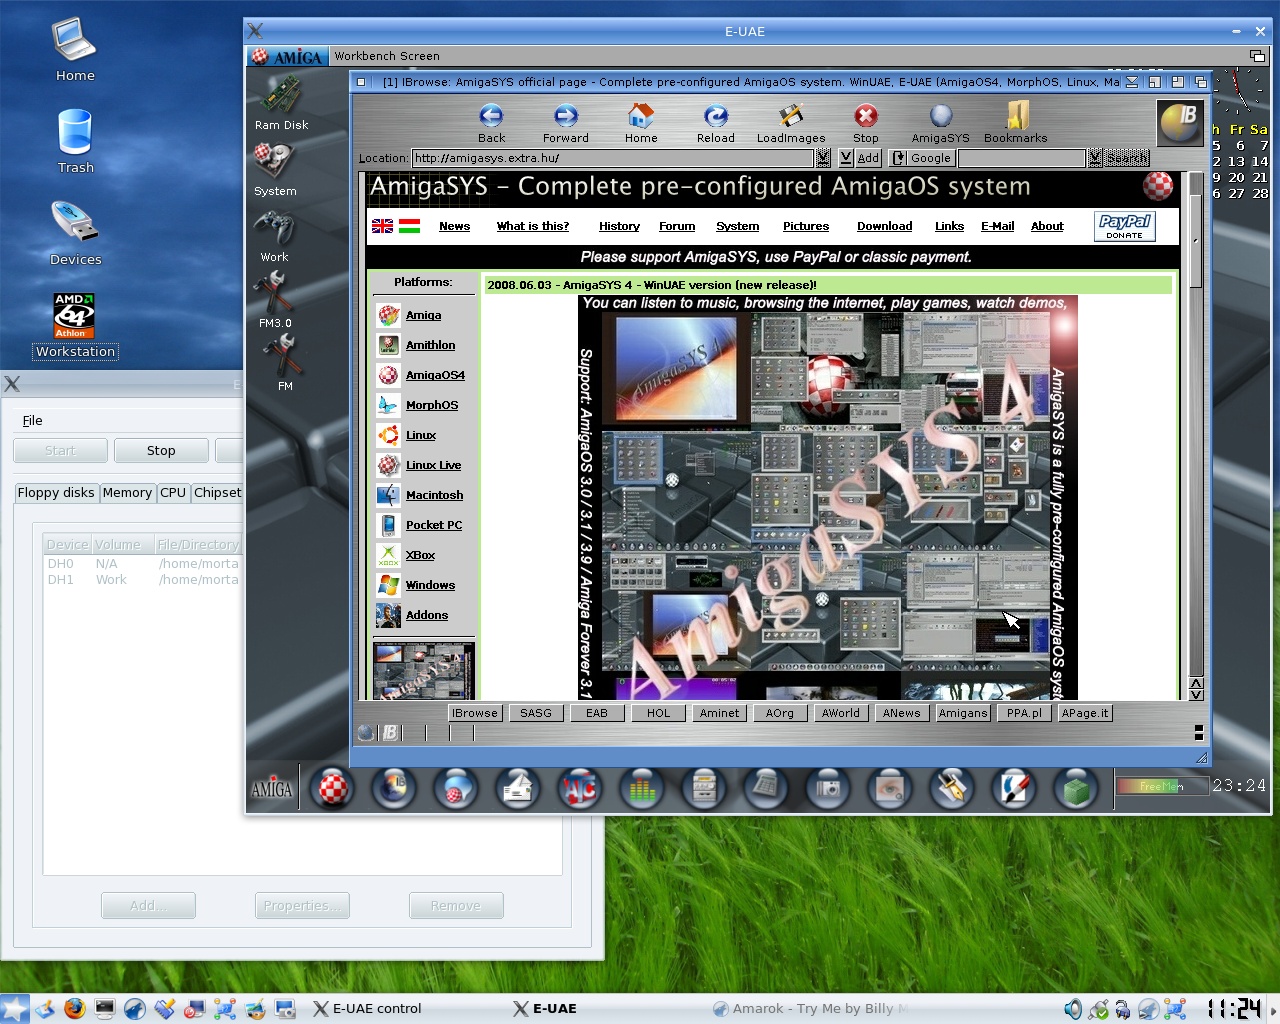Viewport: 1280px width, 1024px height.
Task: Click the FreeMem memory gauge
Action: [1161, 786]
